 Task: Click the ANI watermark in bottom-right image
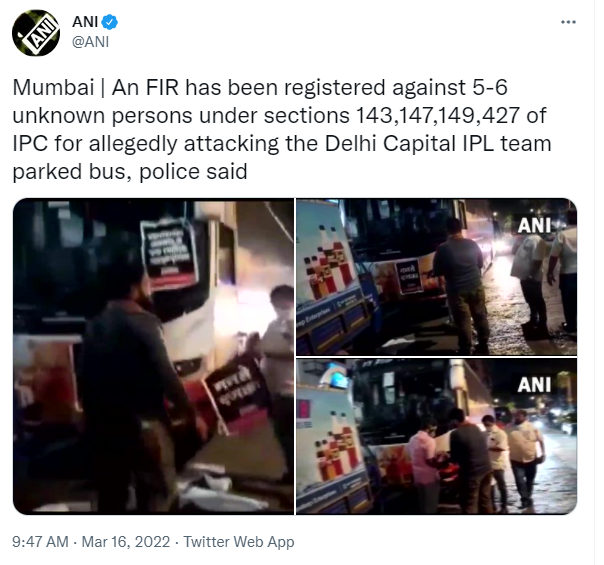534,385
